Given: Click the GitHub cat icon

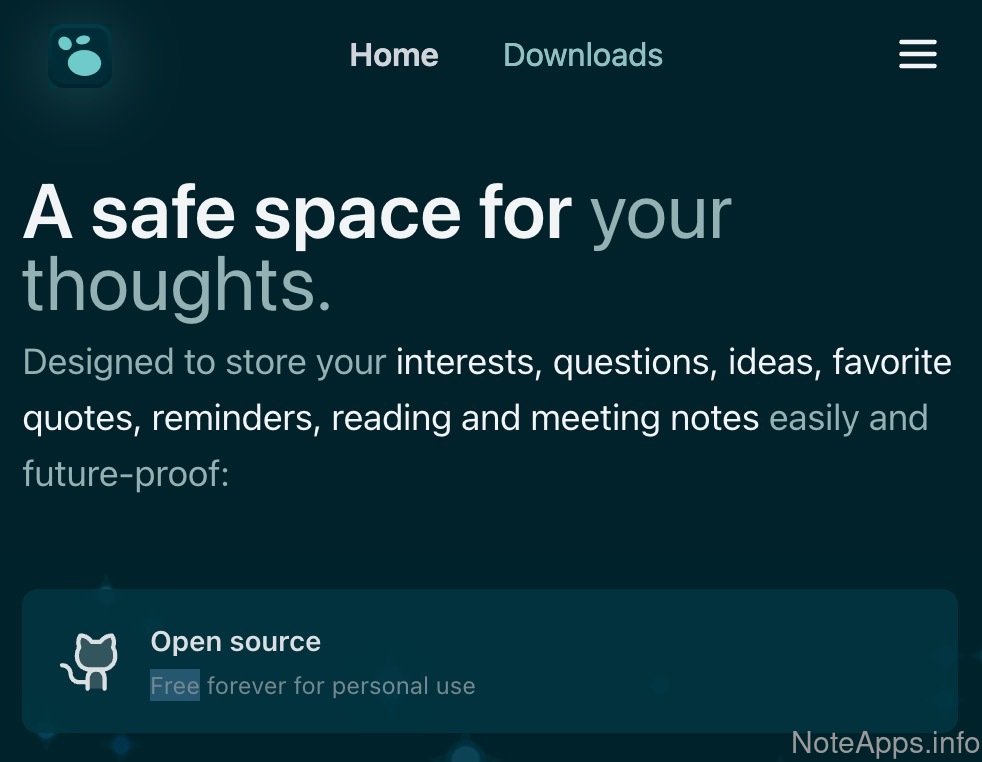Looking at the screenshot, I should coord(90,661).
